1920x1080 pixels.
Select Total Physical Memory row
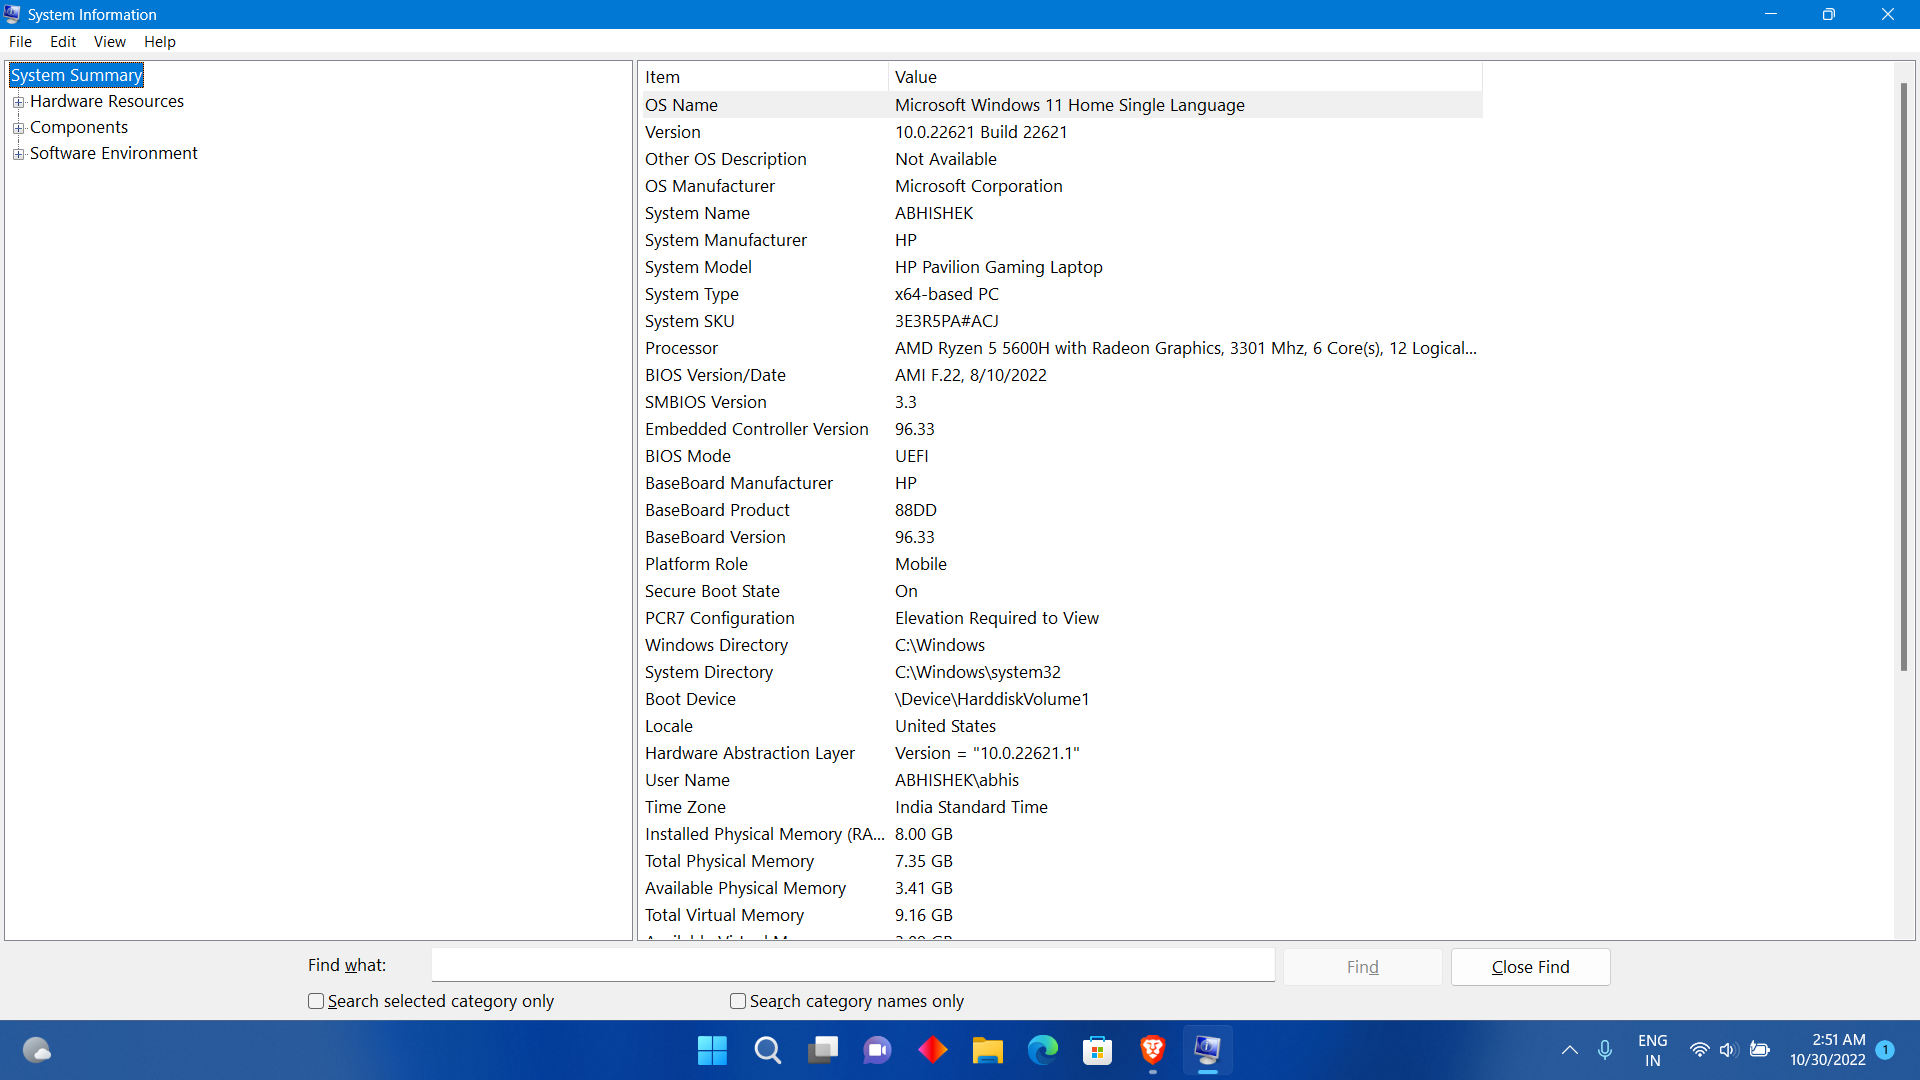coord(1061,861)
